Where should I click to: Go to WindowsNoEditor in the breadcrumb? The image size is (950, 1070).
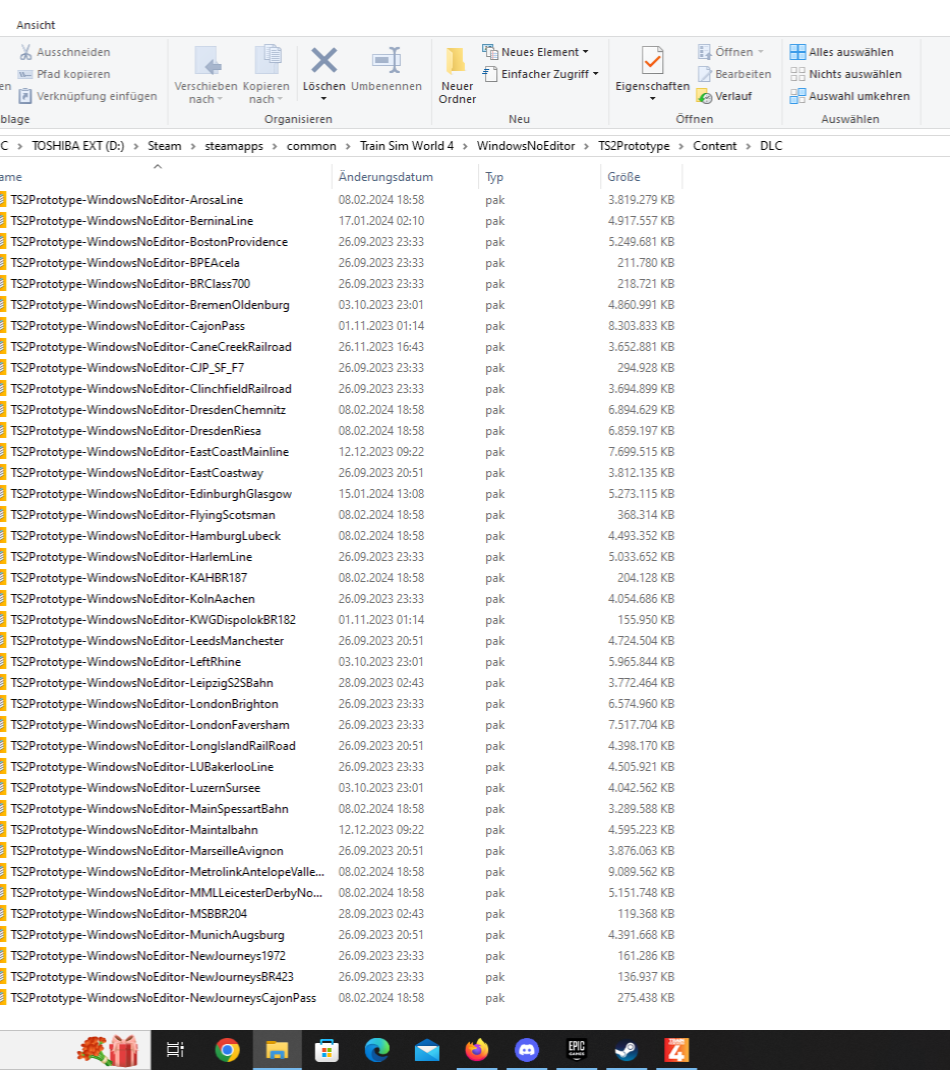click(x=526, y=146)
